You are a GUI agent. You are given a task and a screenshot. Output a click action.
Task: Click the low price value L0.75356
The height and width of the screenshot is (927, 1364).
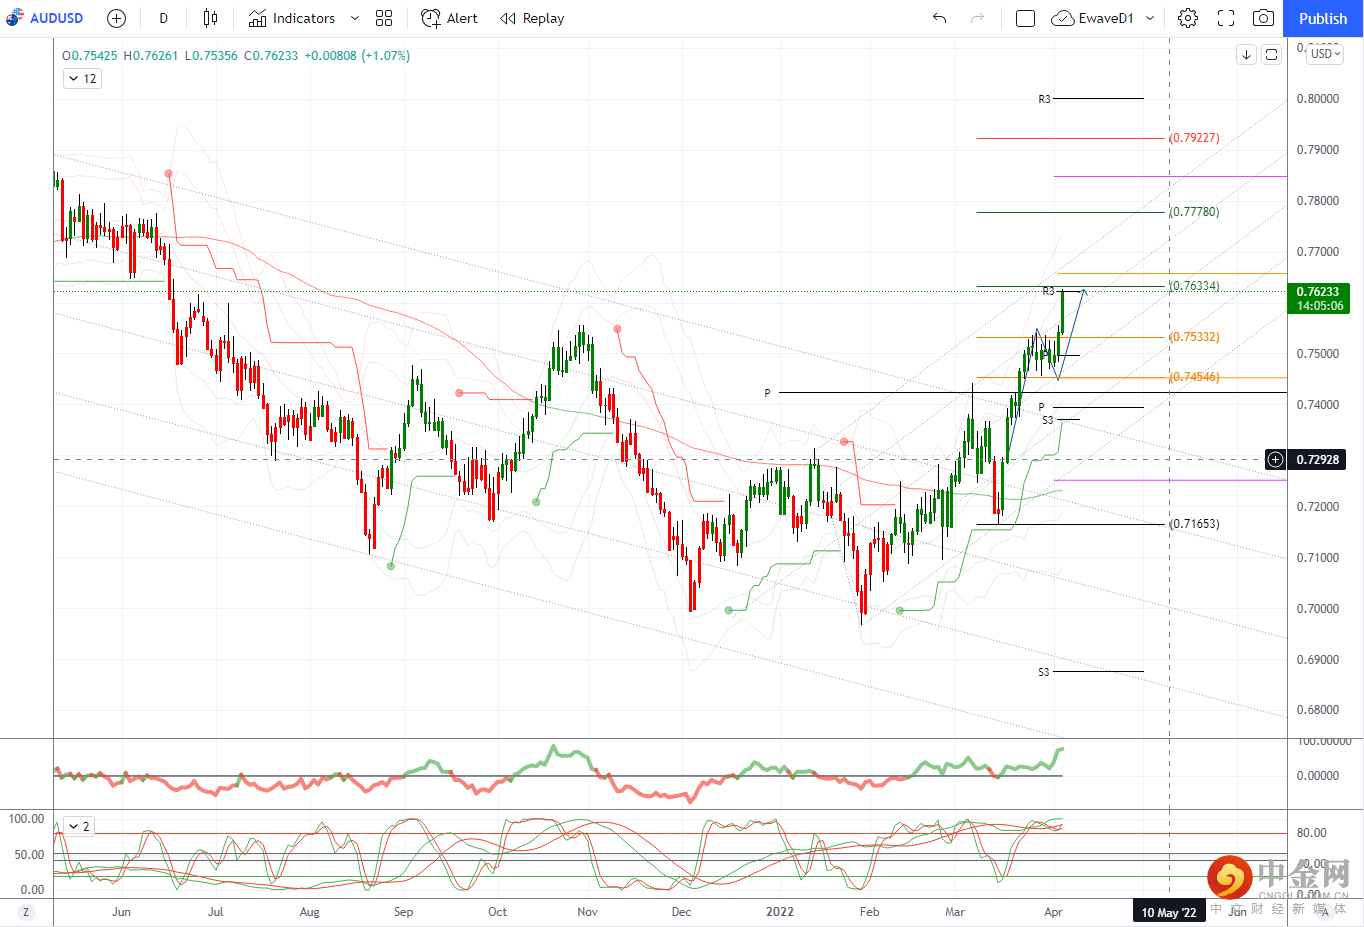point(211,56)
